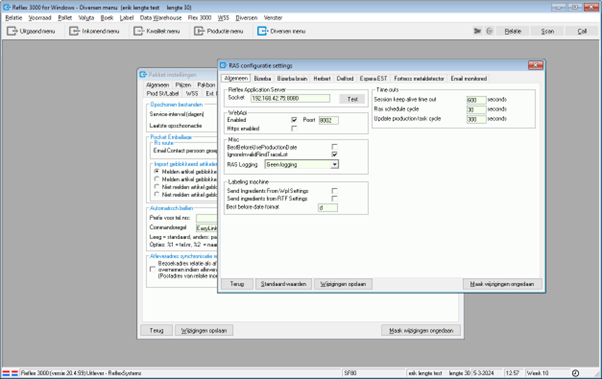Open the Flex 3000 menu

tap(199, 18)
